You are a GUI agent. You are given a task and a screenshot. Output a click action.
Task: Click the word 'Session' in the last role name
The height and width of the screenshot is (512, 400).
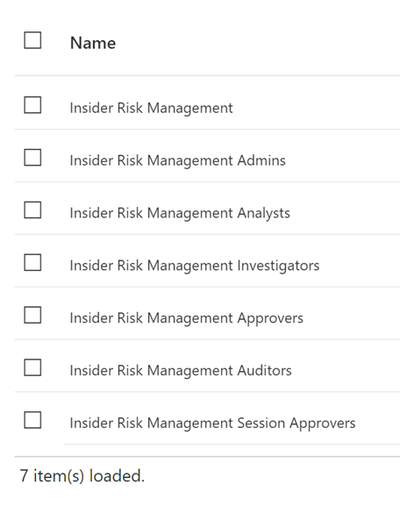[x=261, y=423]
